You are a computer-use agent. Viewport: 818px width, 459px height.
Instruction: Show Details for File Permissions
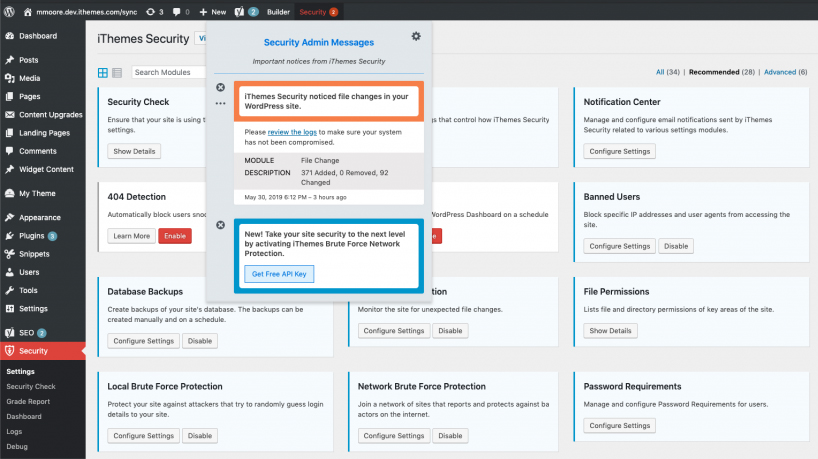pyautogui.click(x=610, y=331)
